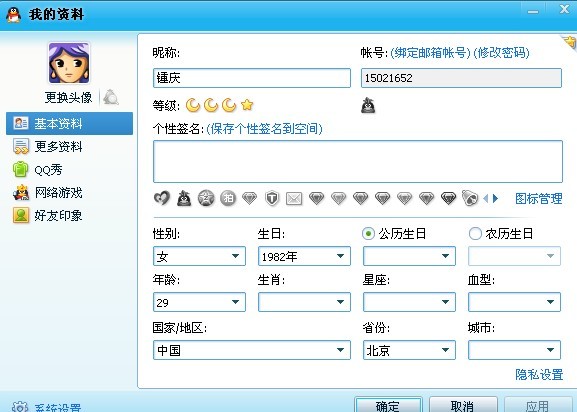Select the 公历生日 radio button

pyautogui.click(x=368, y=234)
